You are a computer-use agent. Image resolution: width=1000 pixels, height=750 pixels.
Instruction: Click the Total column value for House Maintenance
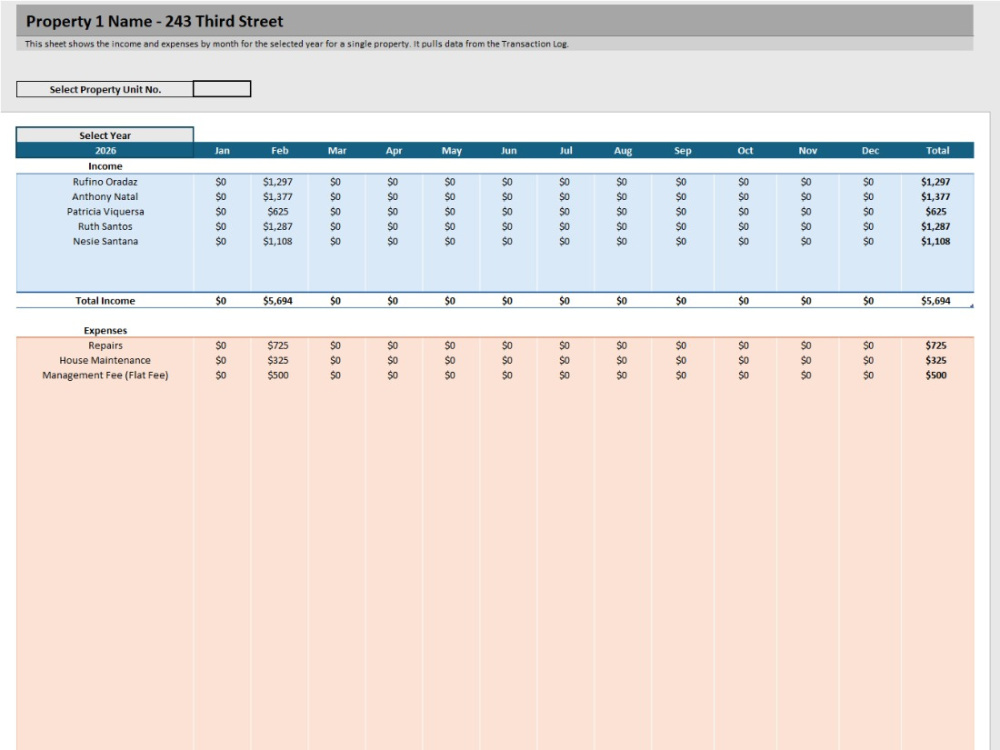click(936, 360)
